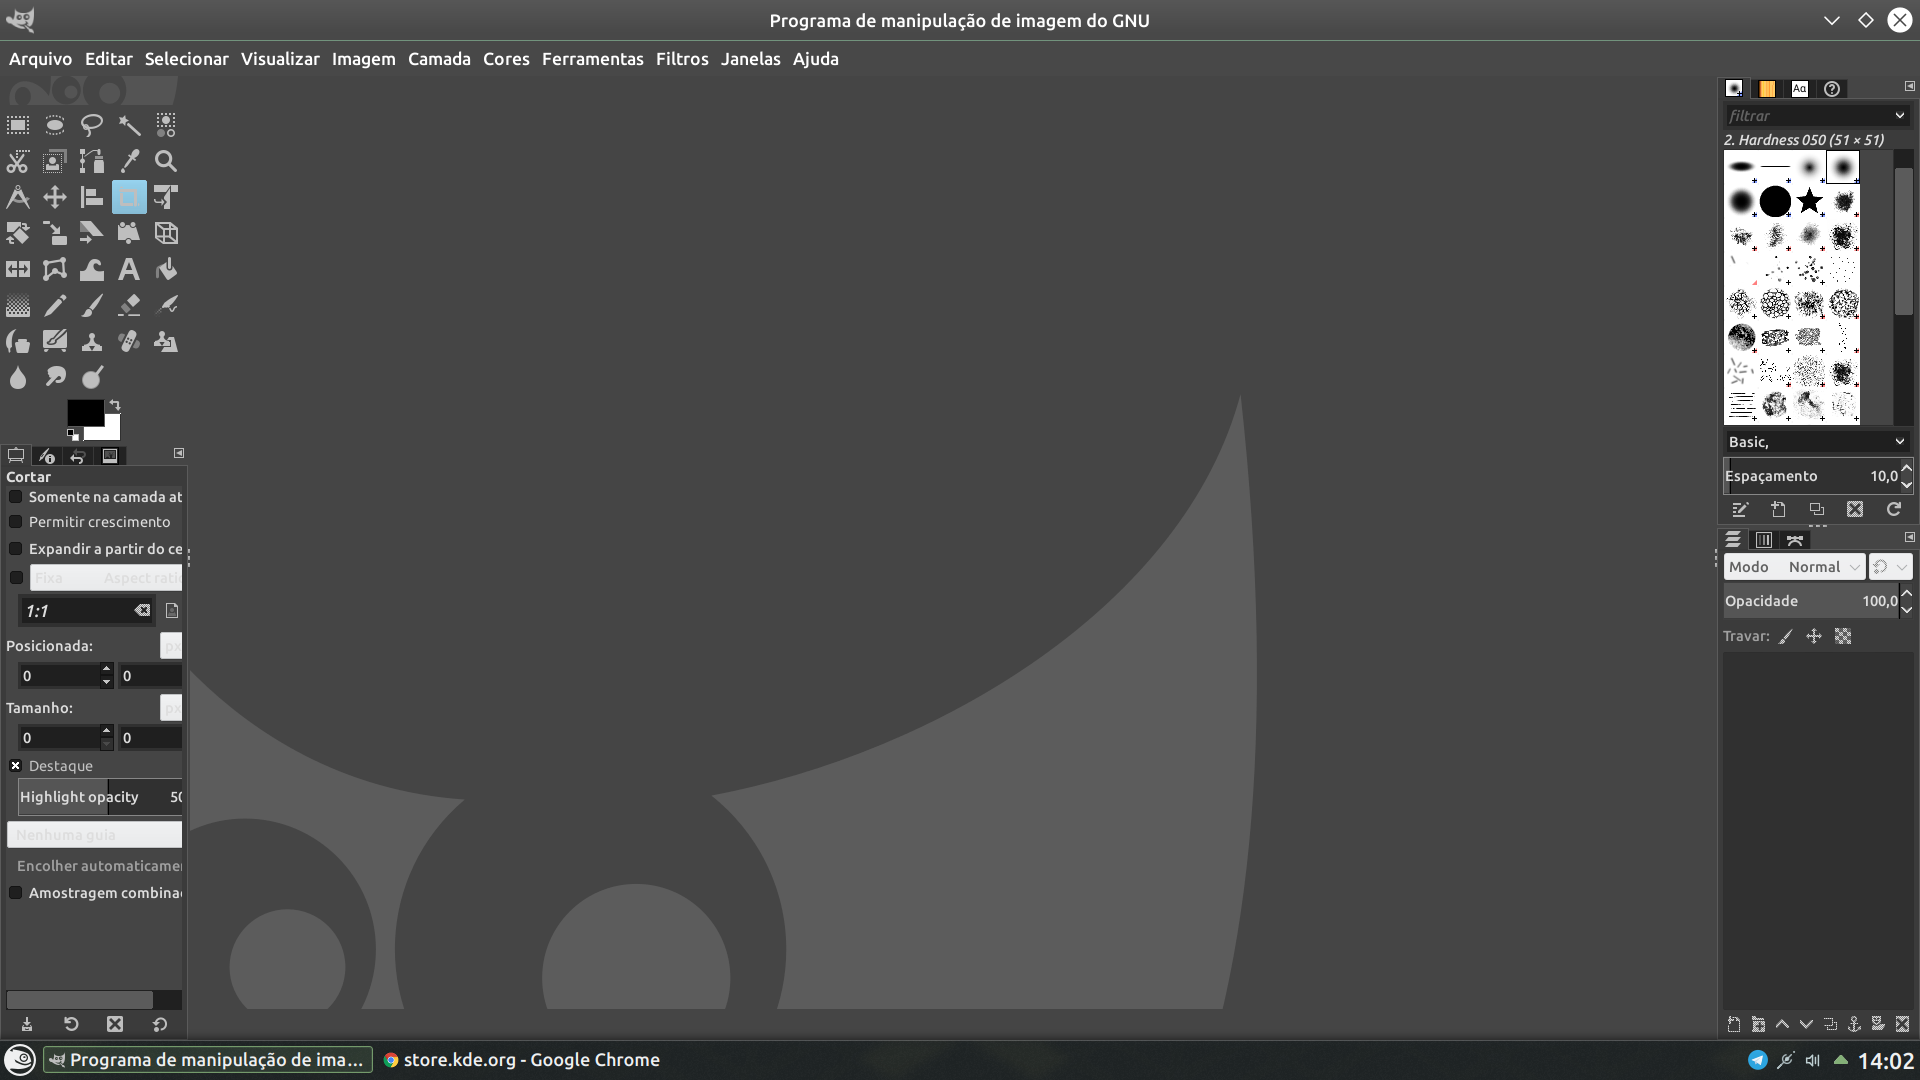Select the Crop tool

129,197
